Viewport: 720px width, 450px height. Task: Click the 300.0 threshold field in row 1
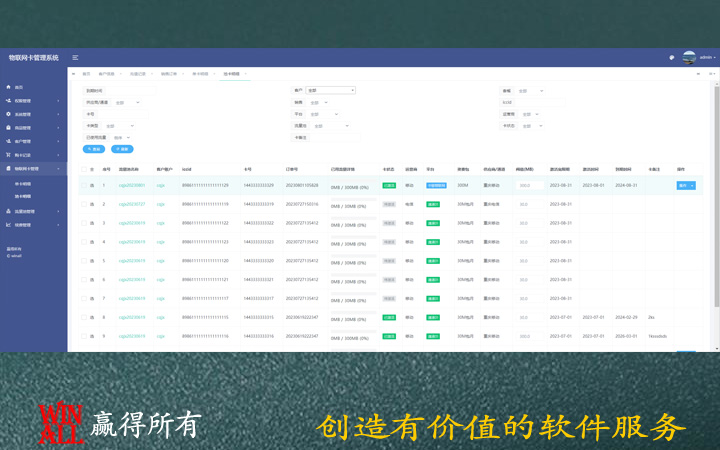[x=530, y=186]
